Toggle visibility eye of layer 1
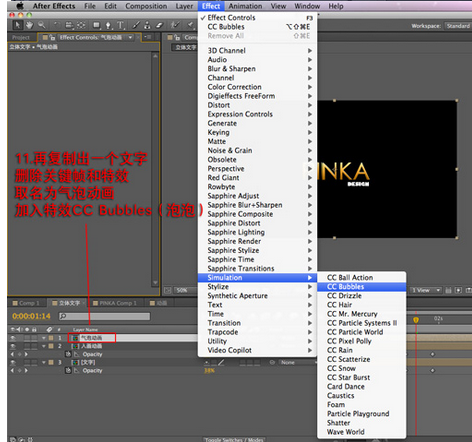 13,338
